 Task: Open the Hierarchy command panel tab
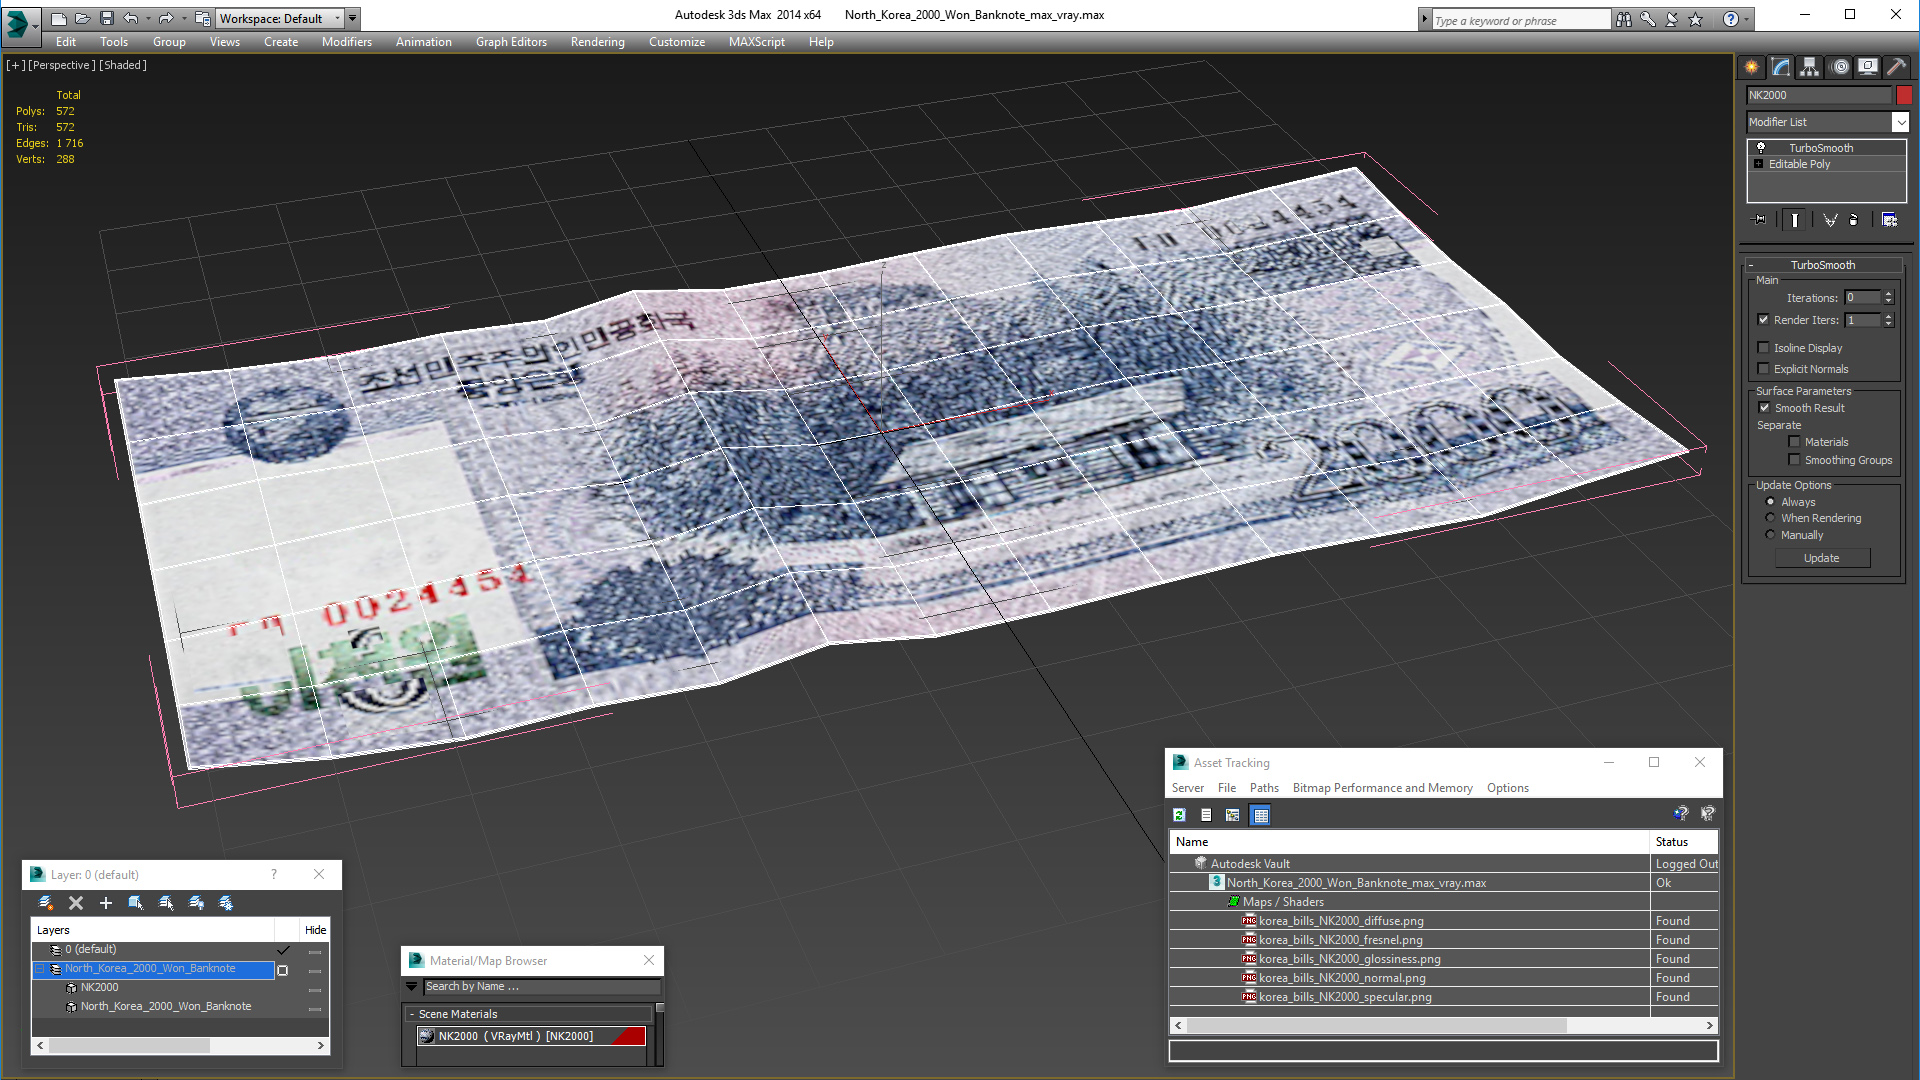pyautogui.click(x=1810, y=67)
